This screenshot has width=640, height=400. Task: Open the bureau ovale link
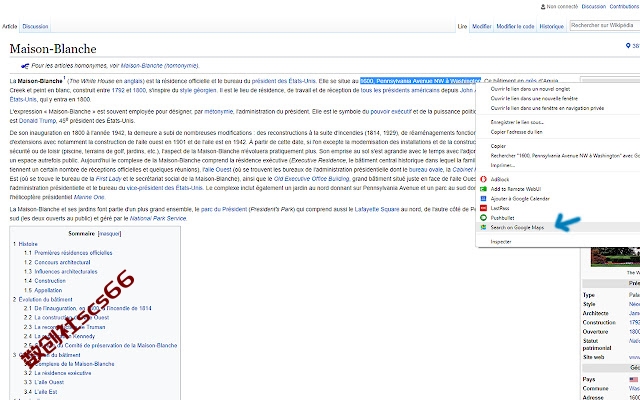(424, 169)
